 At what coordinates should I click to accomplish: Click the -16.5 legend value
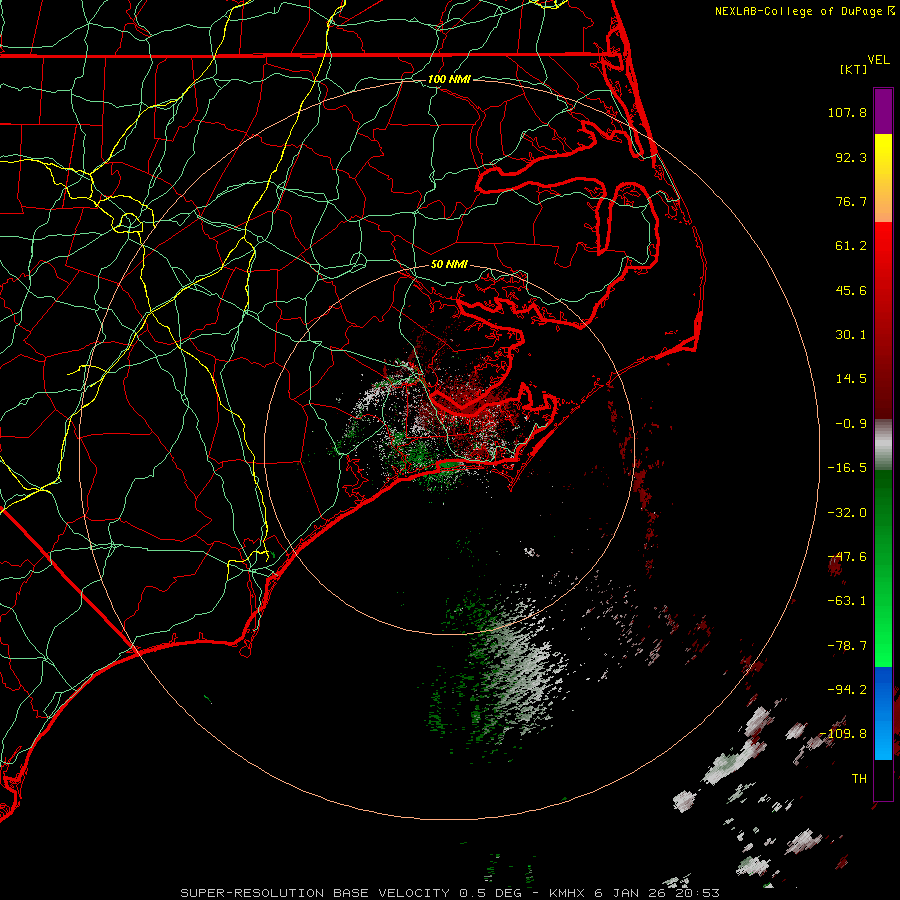tap(847, 468)
